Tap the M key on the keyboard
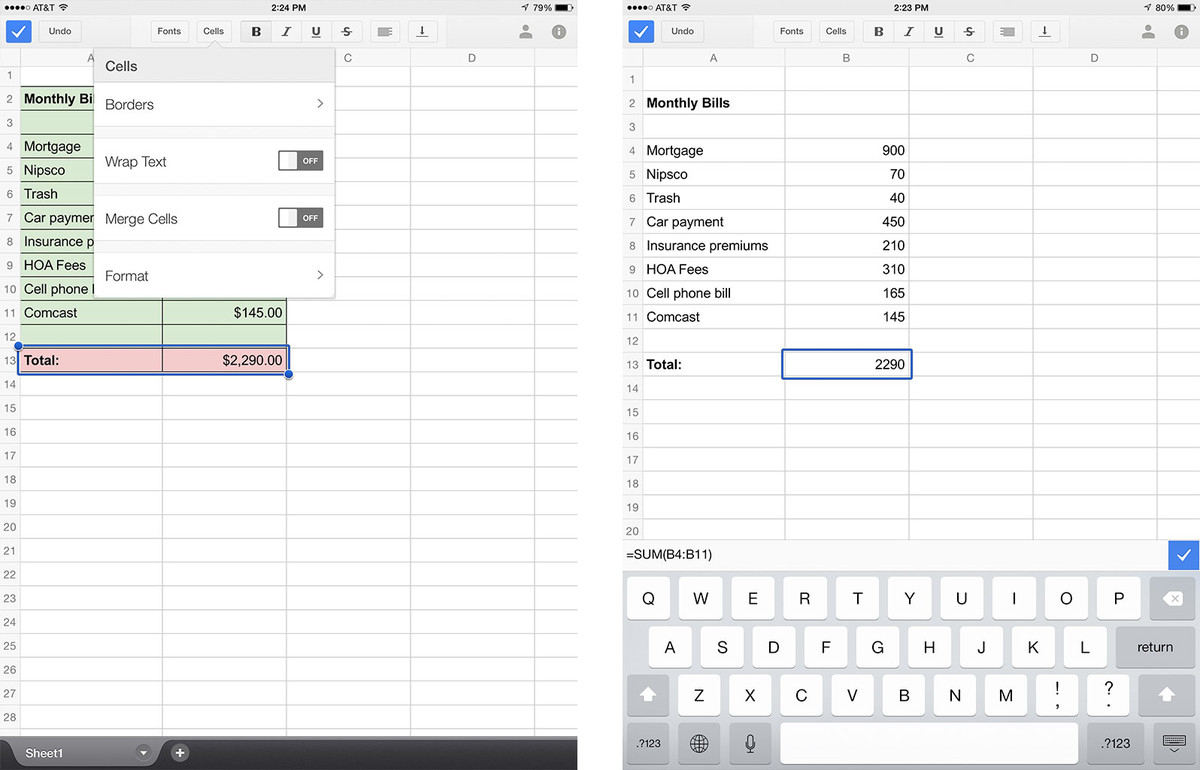 tap(1006, 694)
